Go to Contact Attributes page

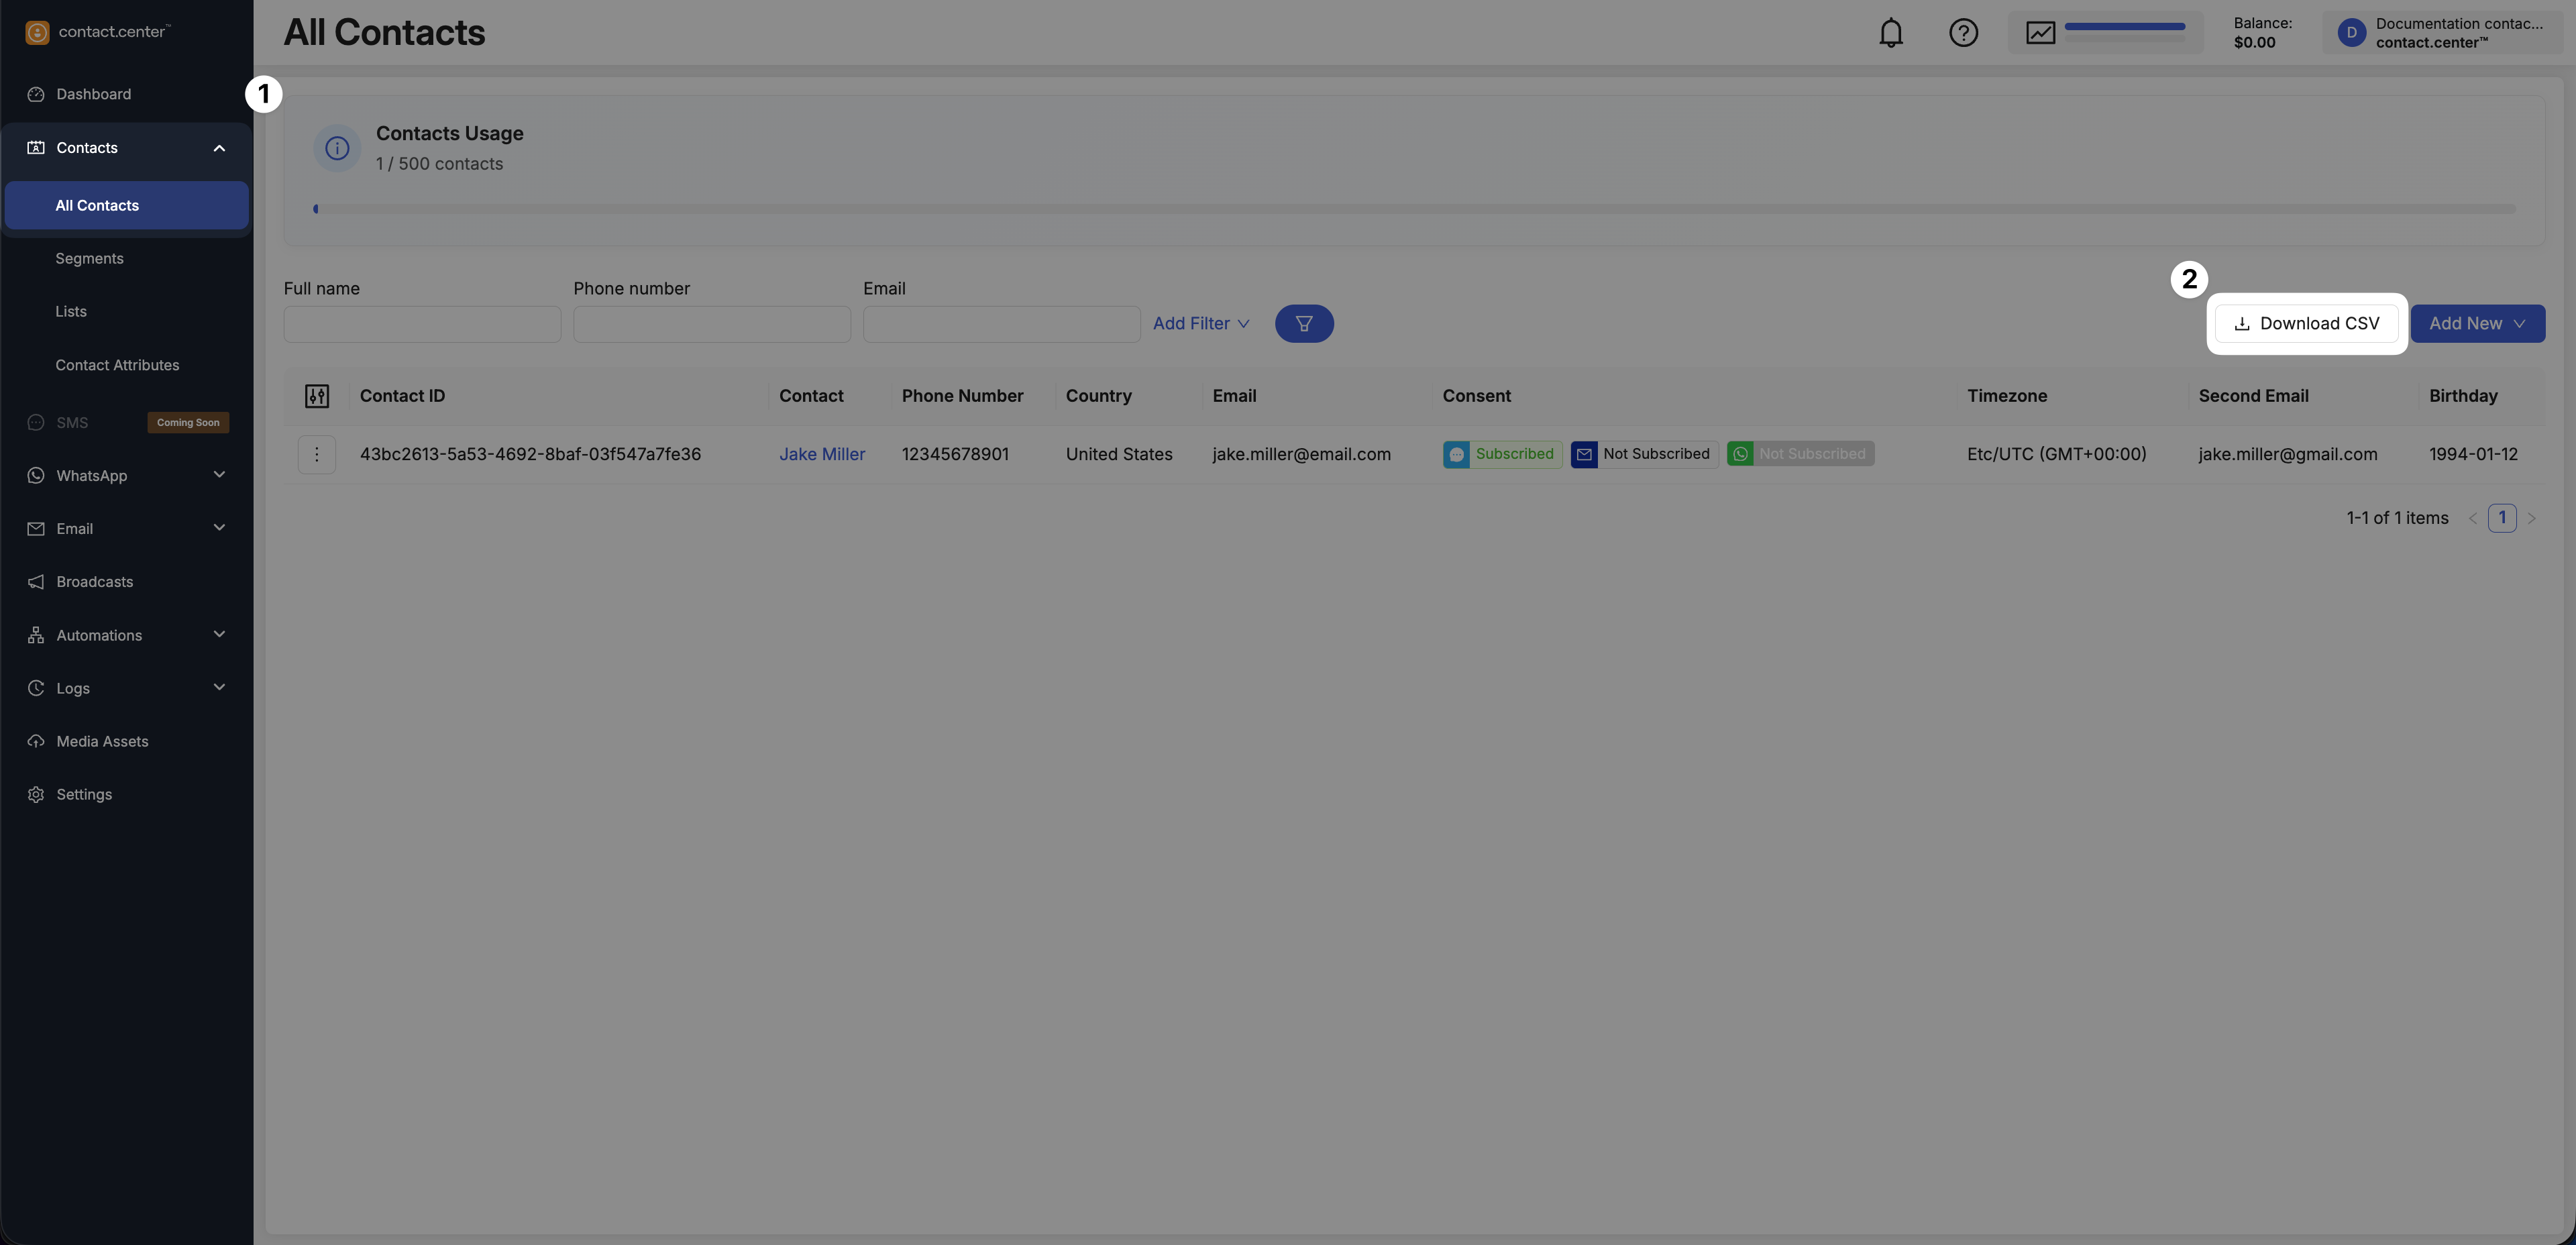tap(117, 365)
